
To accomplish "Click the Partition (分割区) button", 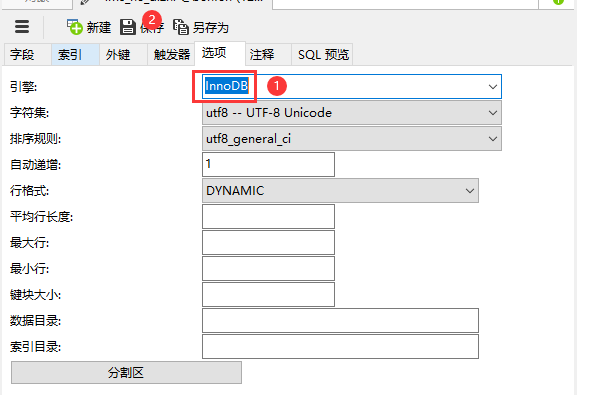I will click(126, 373).
